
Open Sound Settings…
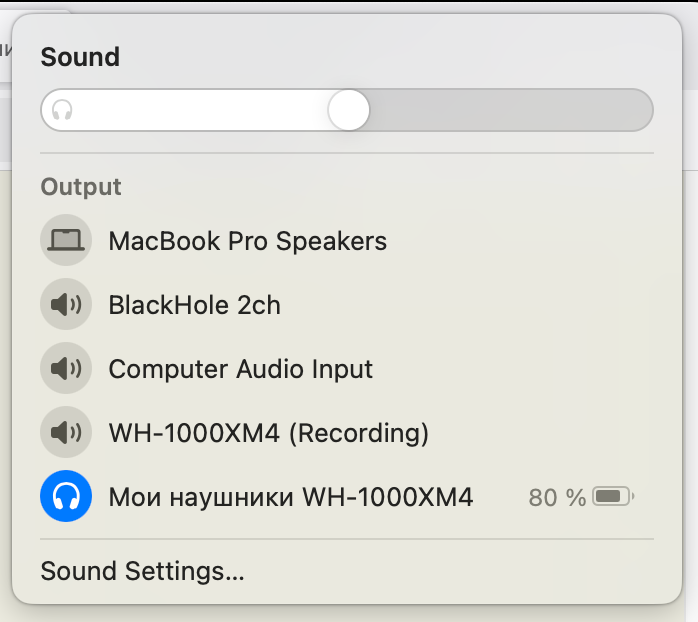(142, 572)
